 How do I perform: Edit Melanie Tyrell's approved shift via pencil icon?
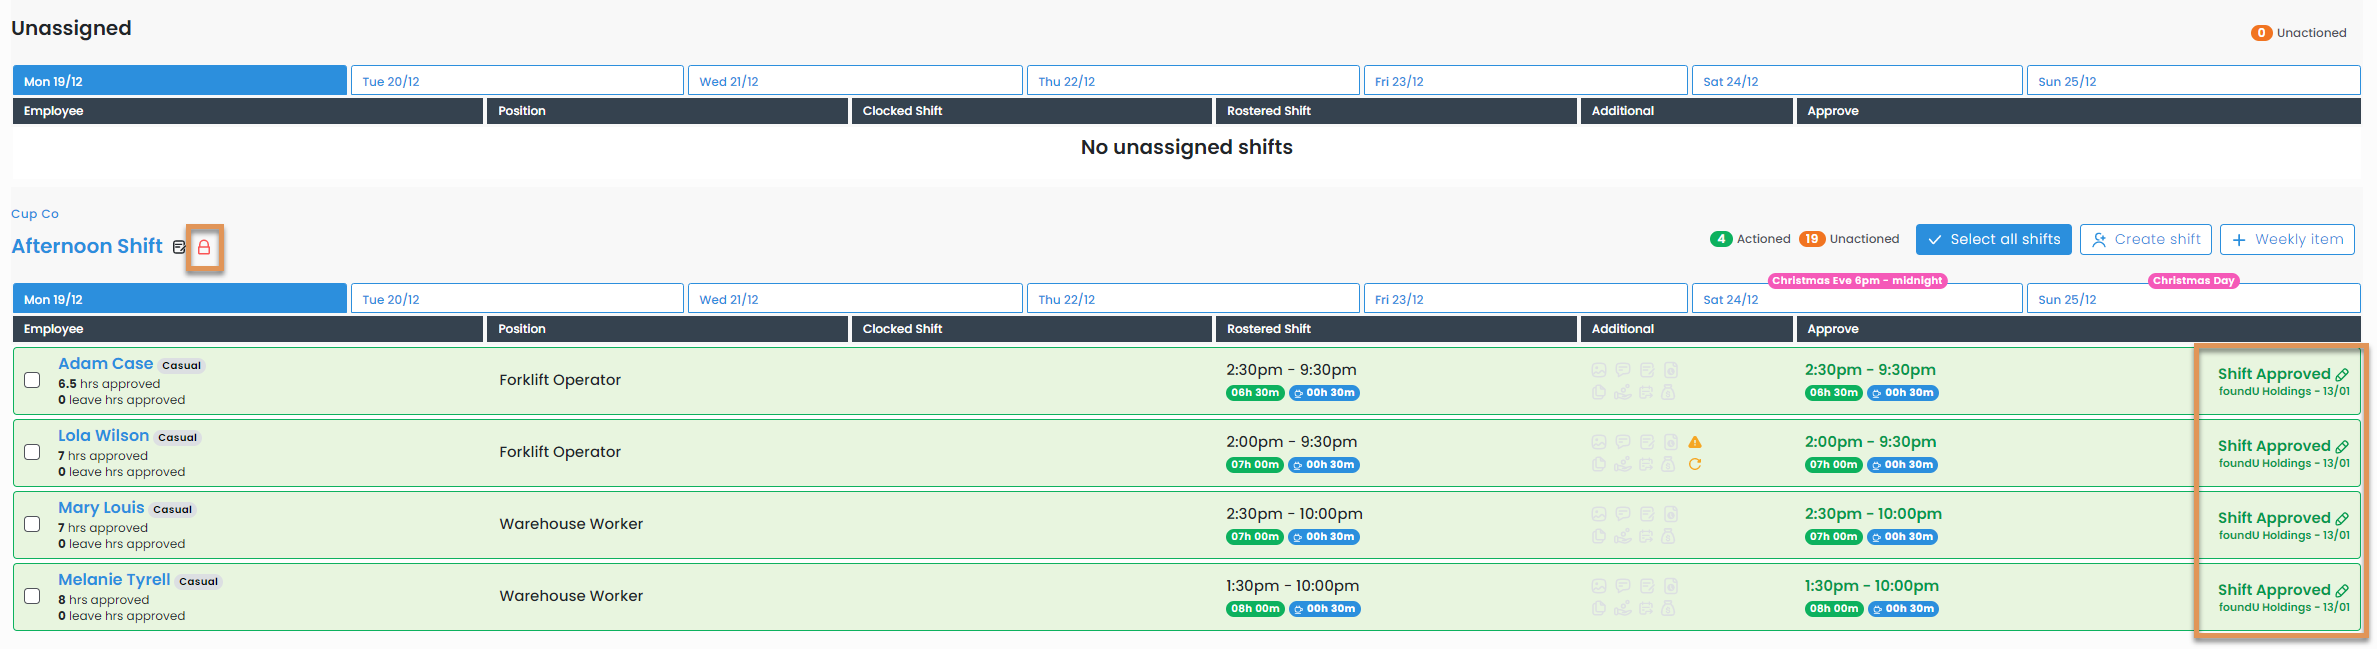tap(2341, 591)
